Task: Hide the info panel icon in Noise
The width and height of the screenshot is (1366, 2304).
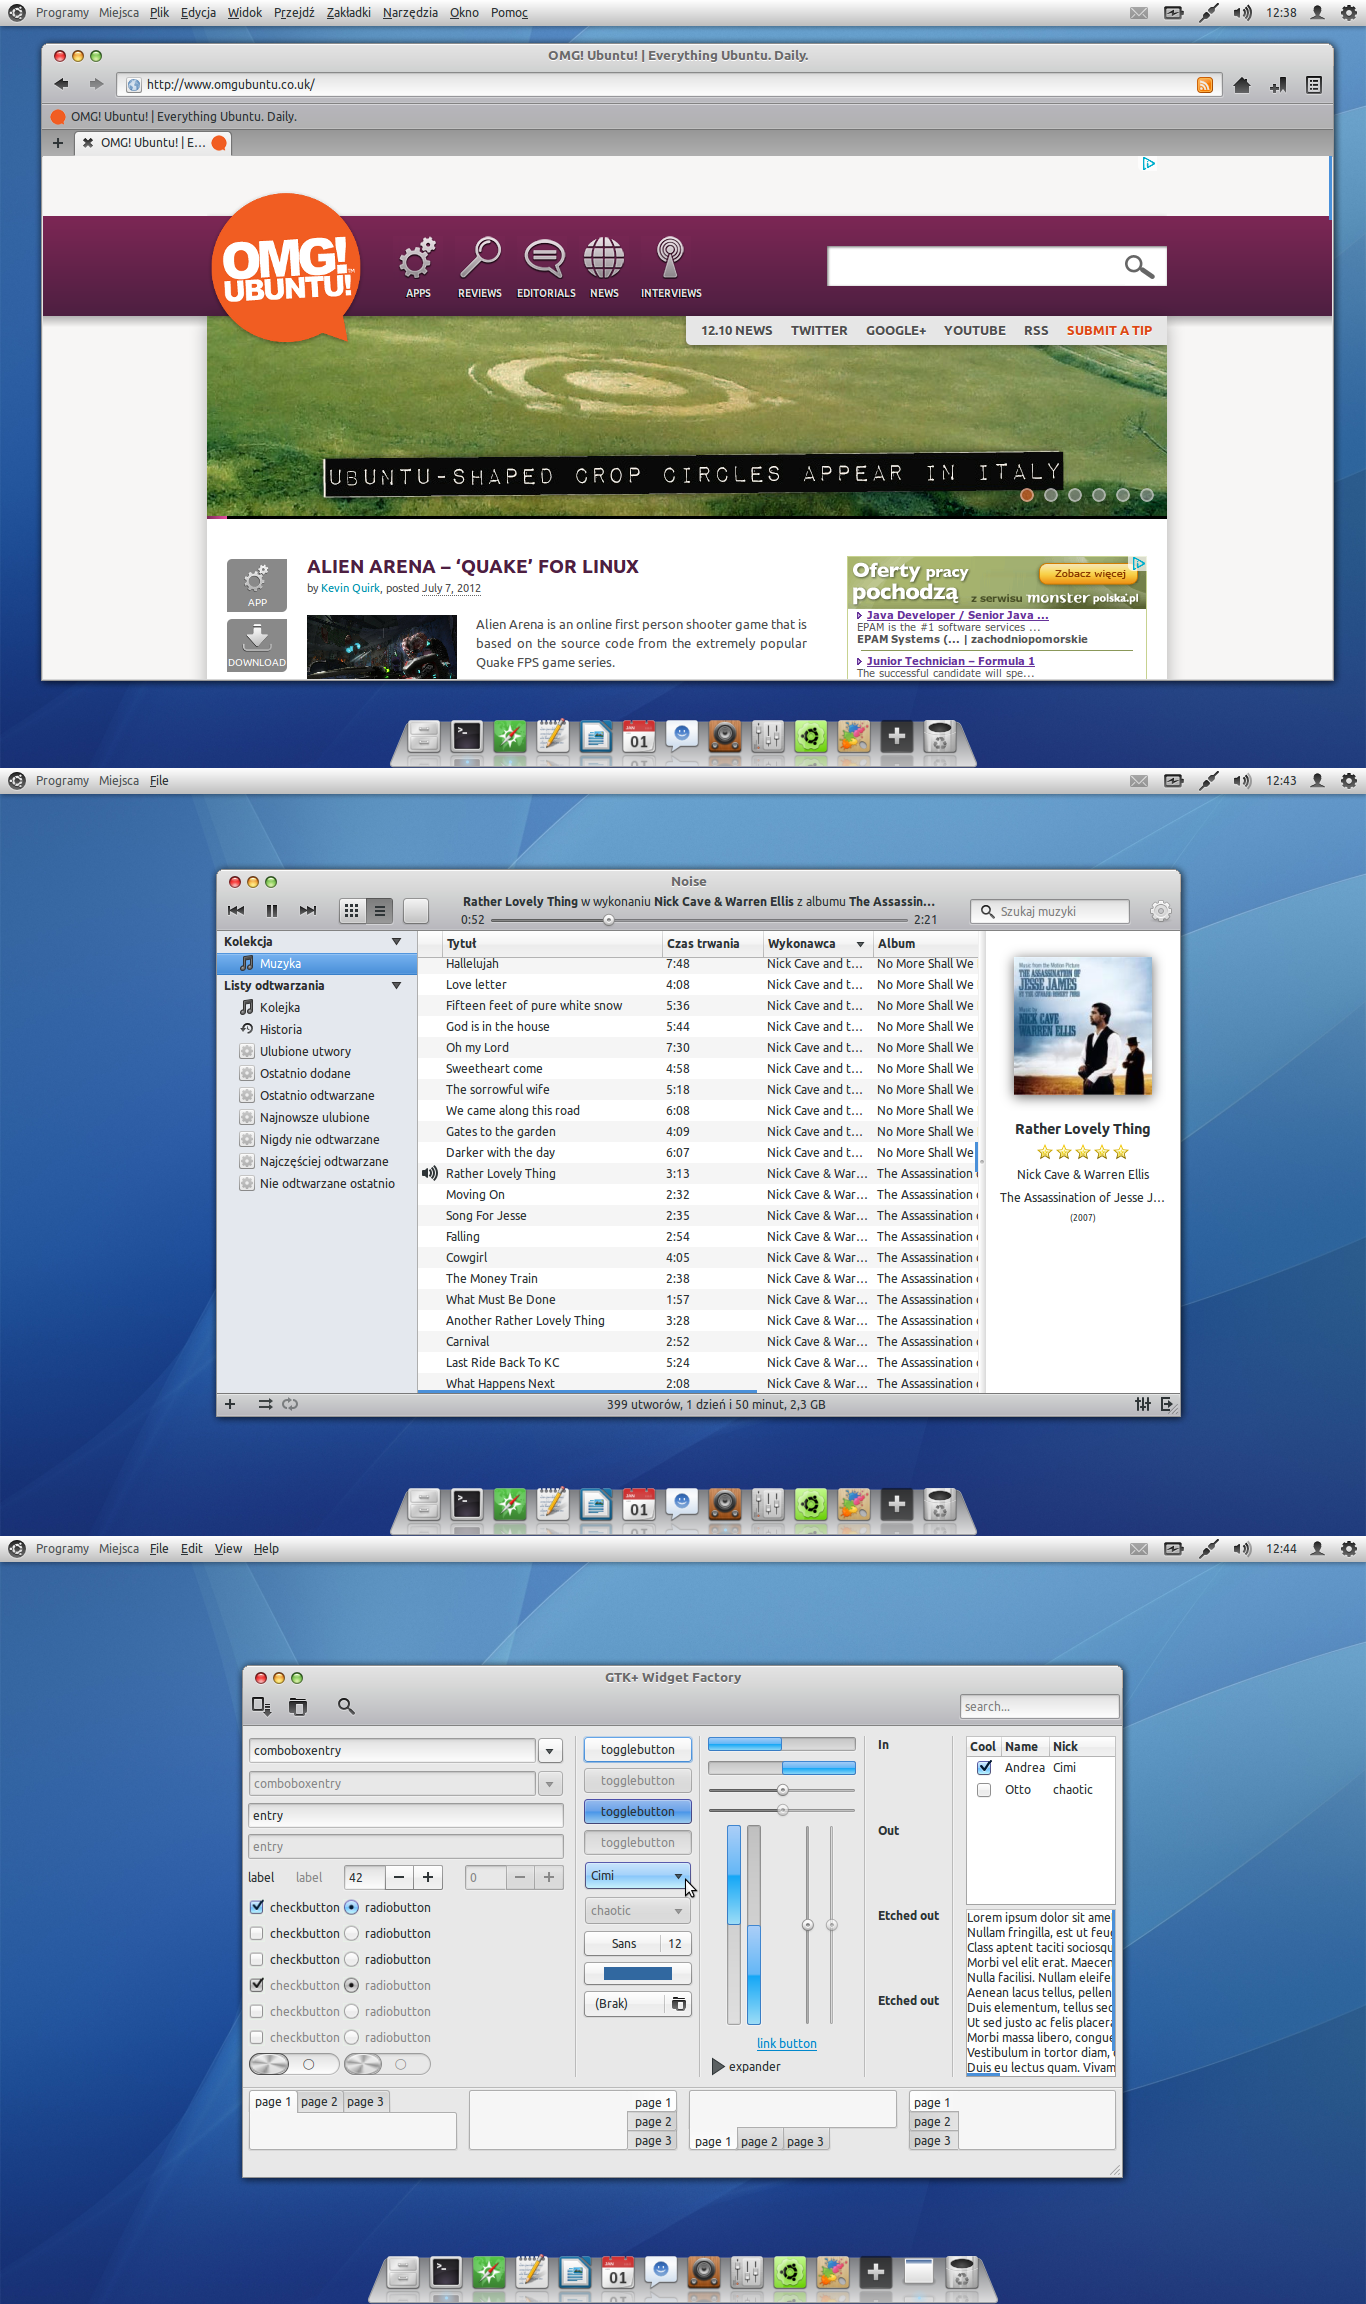Action: tap(1167, 1404)
